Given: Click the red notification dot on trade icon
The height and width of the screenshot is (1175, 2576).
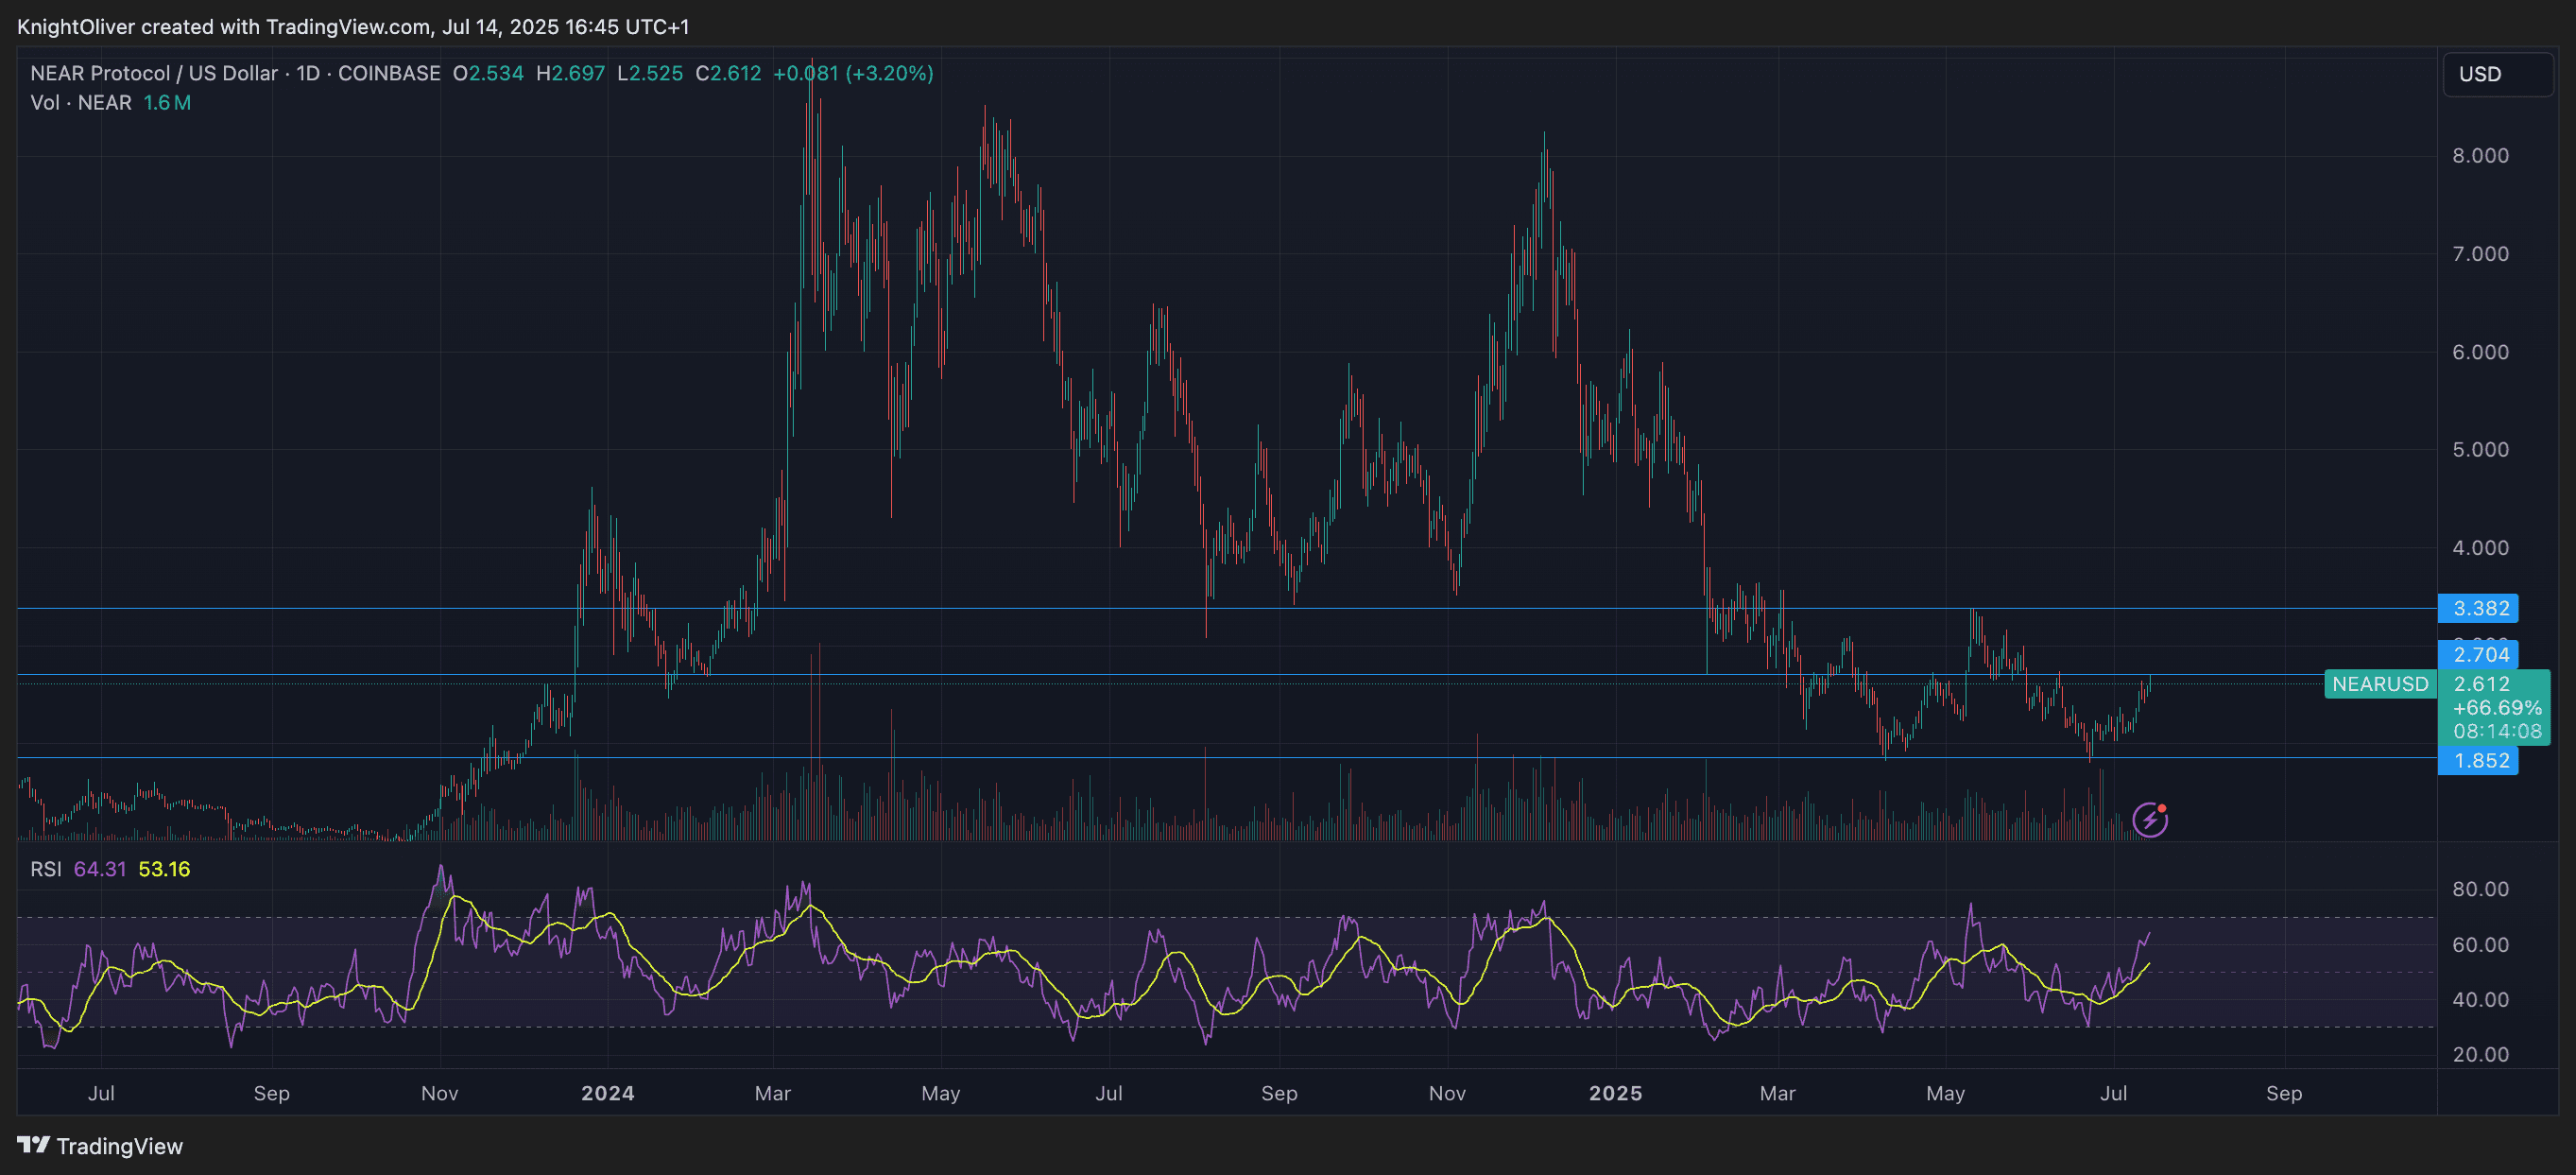Looking at the screenshot, I should coord(2161,806).
